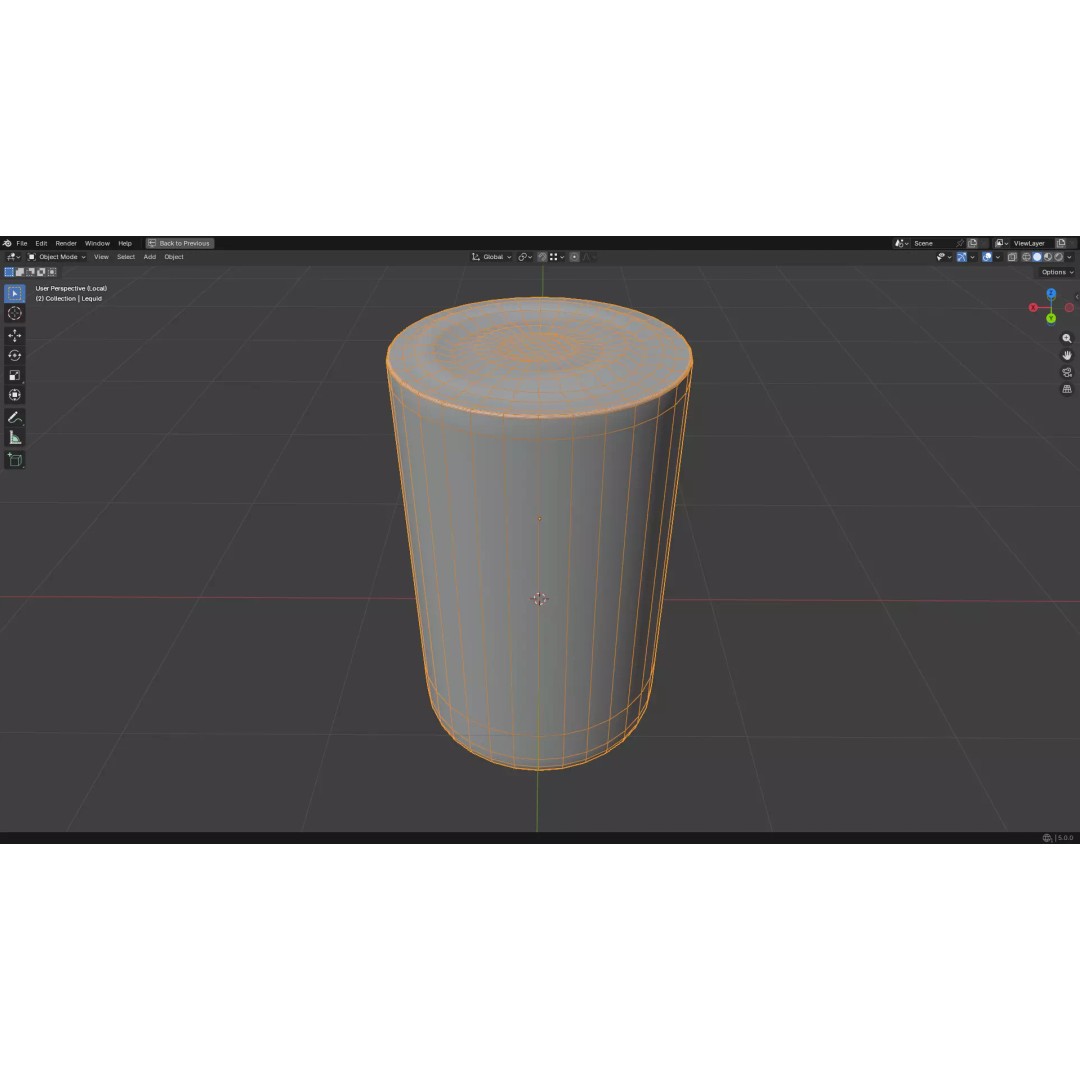Screen dimensions: 1080x1080
Task: Switch to material preview shading
Action: (x=1048, y=257)
